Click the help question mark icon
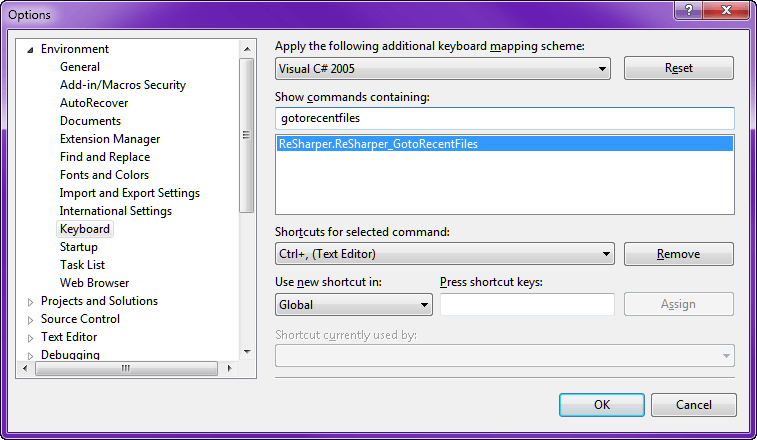Image resolution: width=757 pixels, height=440 pixels. tap(688, 10)
